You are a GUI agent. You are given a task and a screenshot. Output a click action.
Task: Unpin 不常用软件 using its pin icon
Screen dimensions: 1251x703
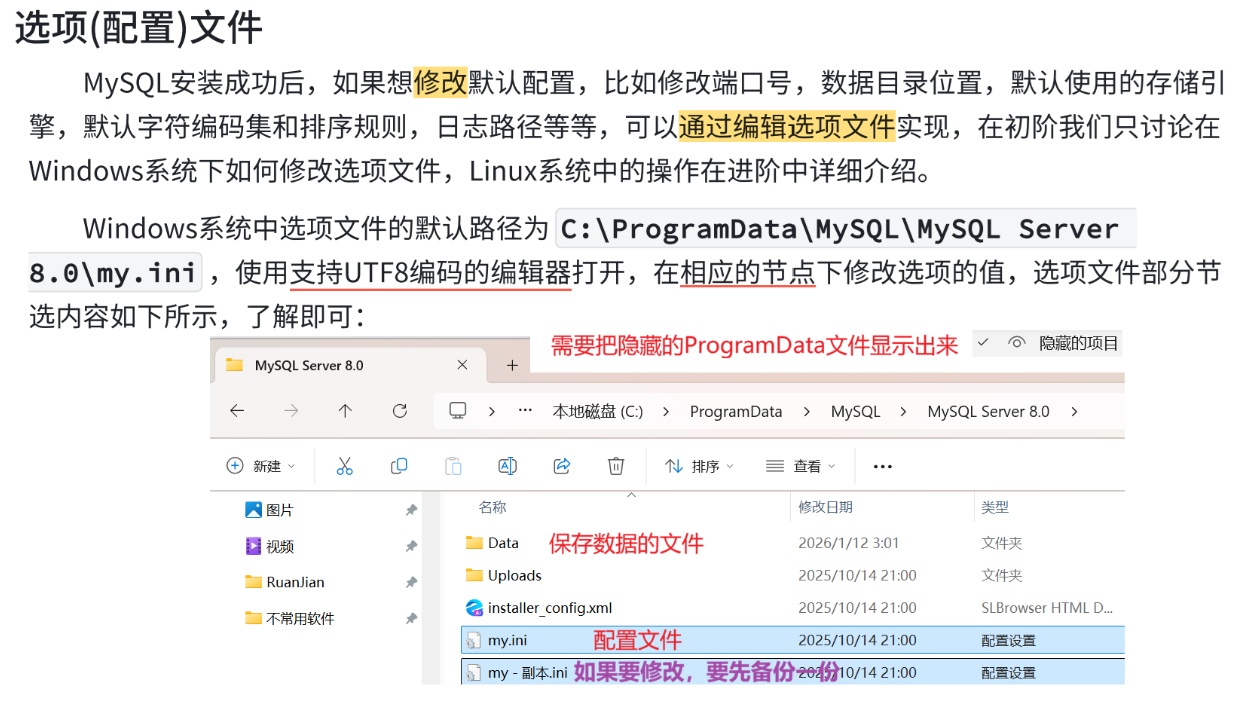click(x=411, y=619)
